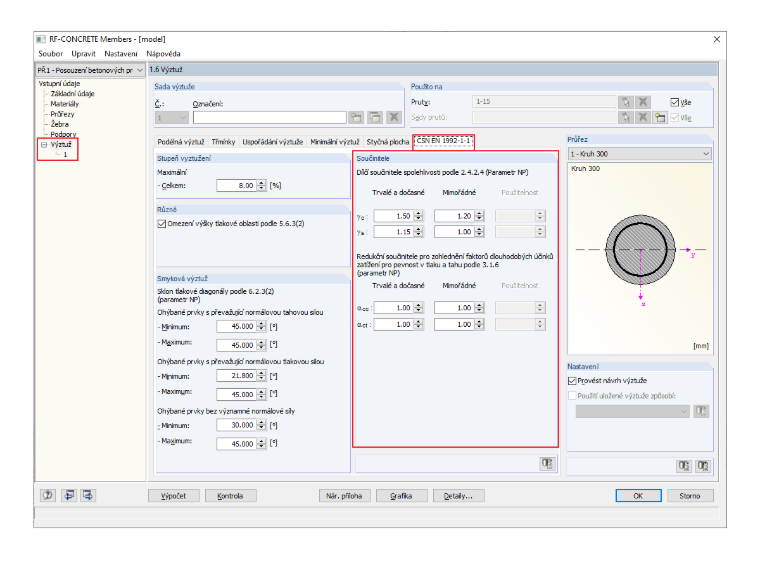Click the Grafika button
Image resolution: width=760 pixels, height=570 pixels.
401,496
